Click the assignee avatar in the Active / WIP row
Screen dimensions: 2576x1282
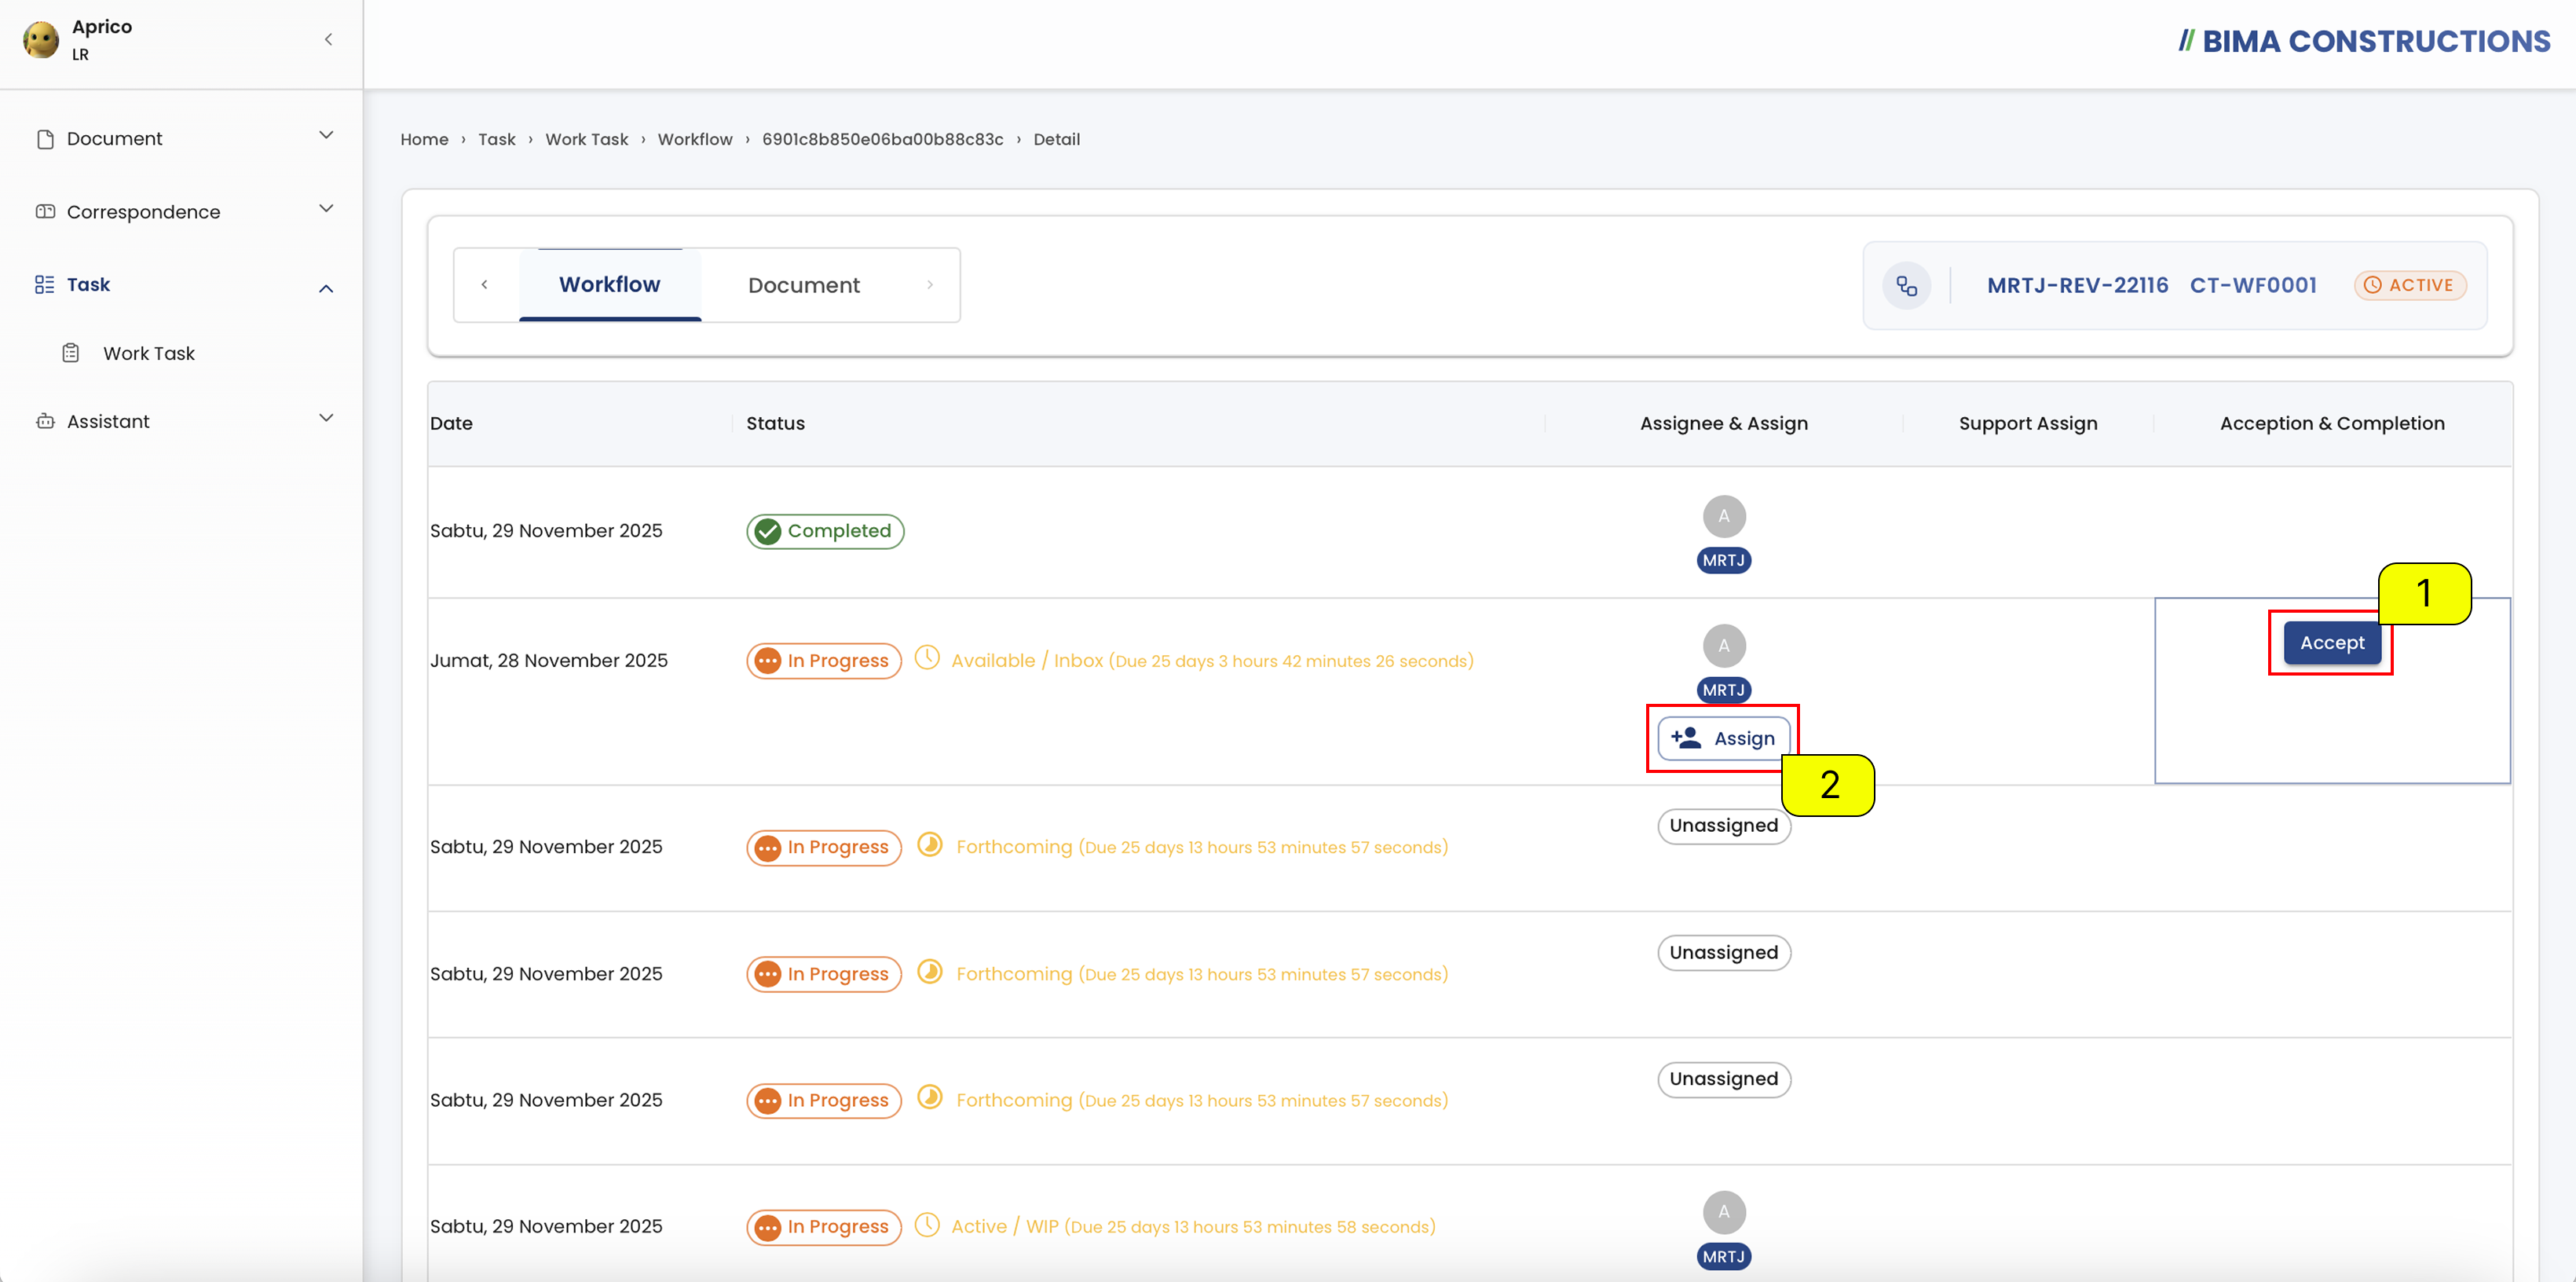pyautogui.click(x=1724, y=1212)
